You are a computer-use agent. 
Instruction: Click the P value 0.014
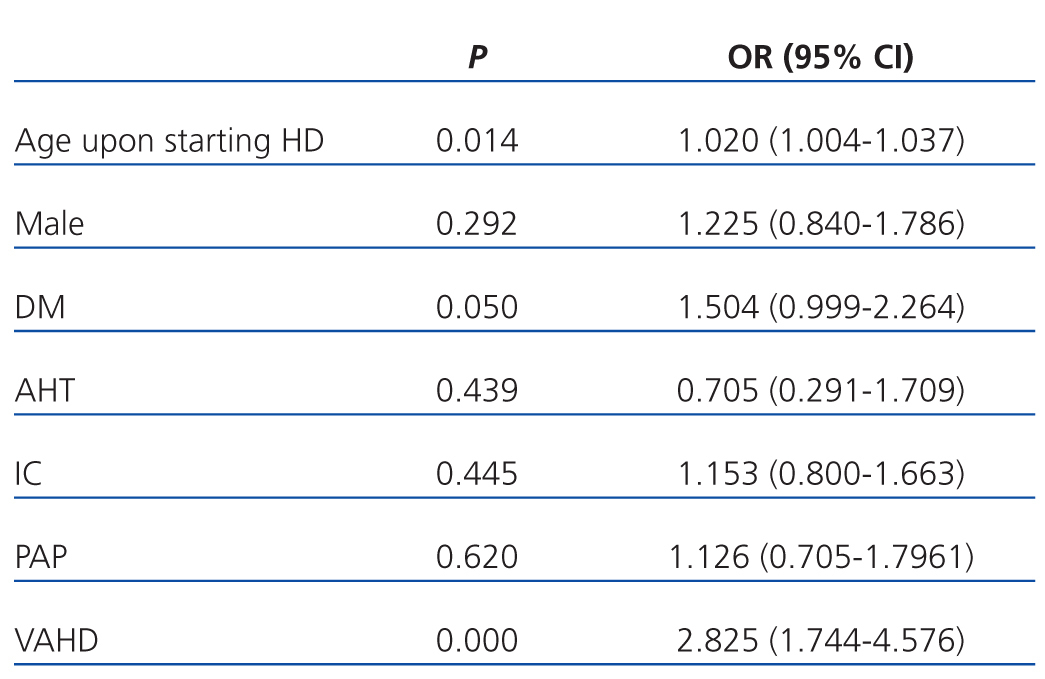pyautogui.click(x=477, y=141)
